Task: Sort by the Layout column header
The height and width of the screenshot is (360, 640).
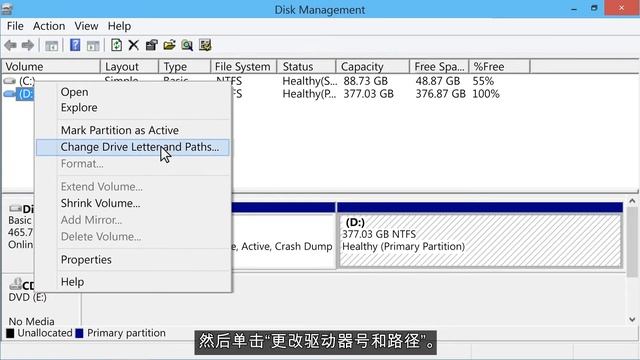Action: click(x=129, y=67)
